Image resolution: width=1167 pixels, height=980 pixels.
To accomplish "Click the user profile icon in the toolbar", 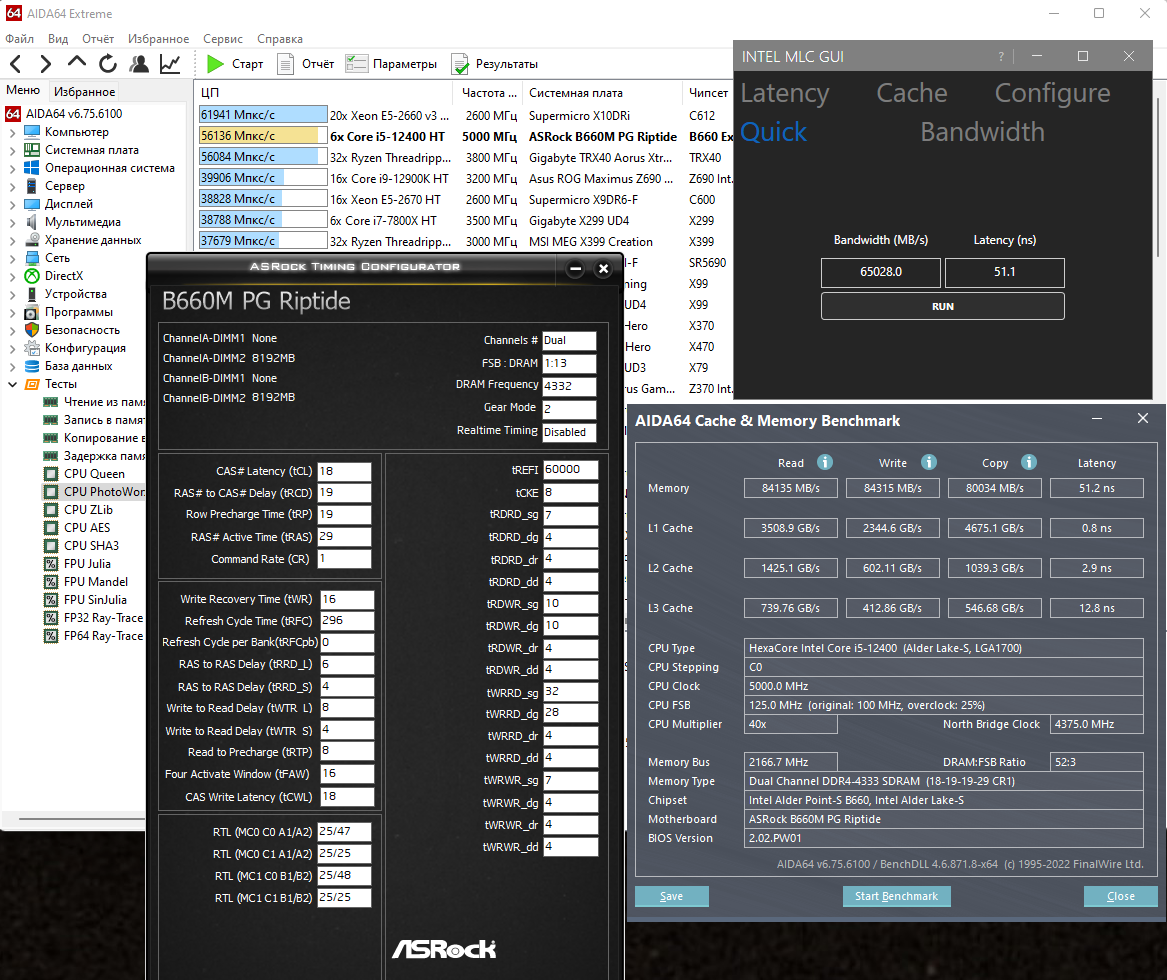I will pyautogui.click(x=139, y=64).
